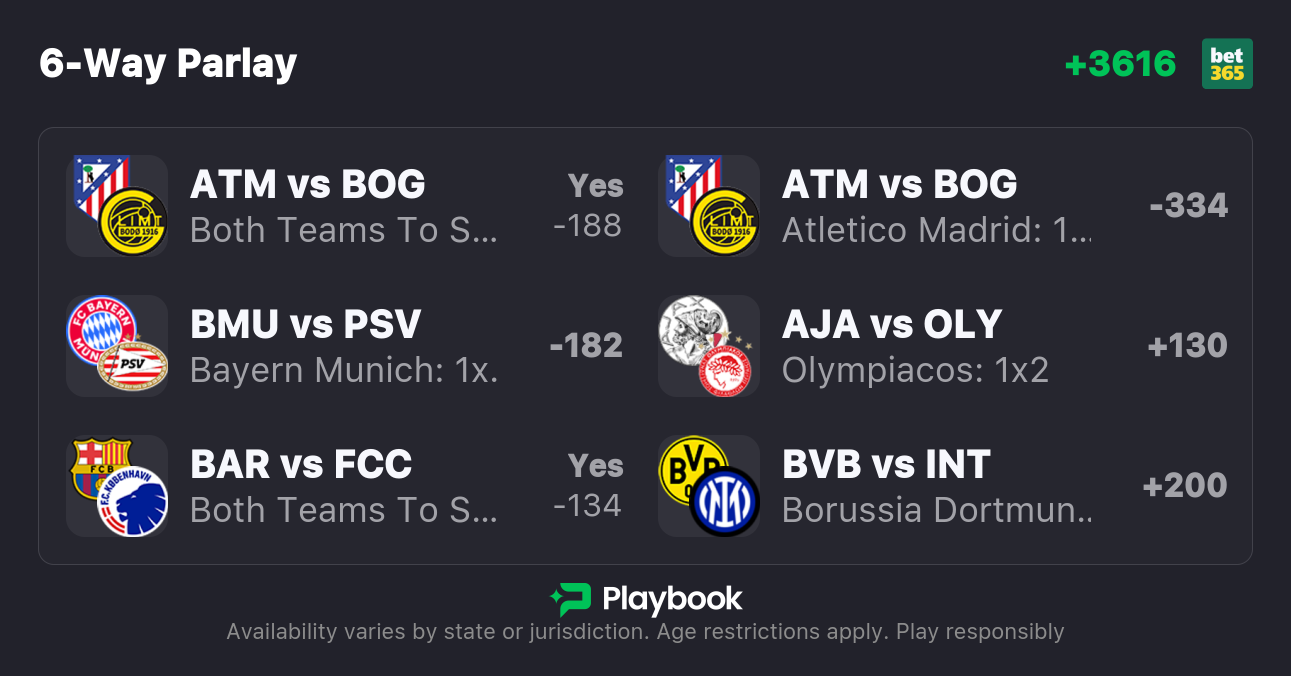Click the Barcelona vs Copenhagen crests
Viewport: 1291px width, 676px height.
pyautogui.click(x=117, y=486)
